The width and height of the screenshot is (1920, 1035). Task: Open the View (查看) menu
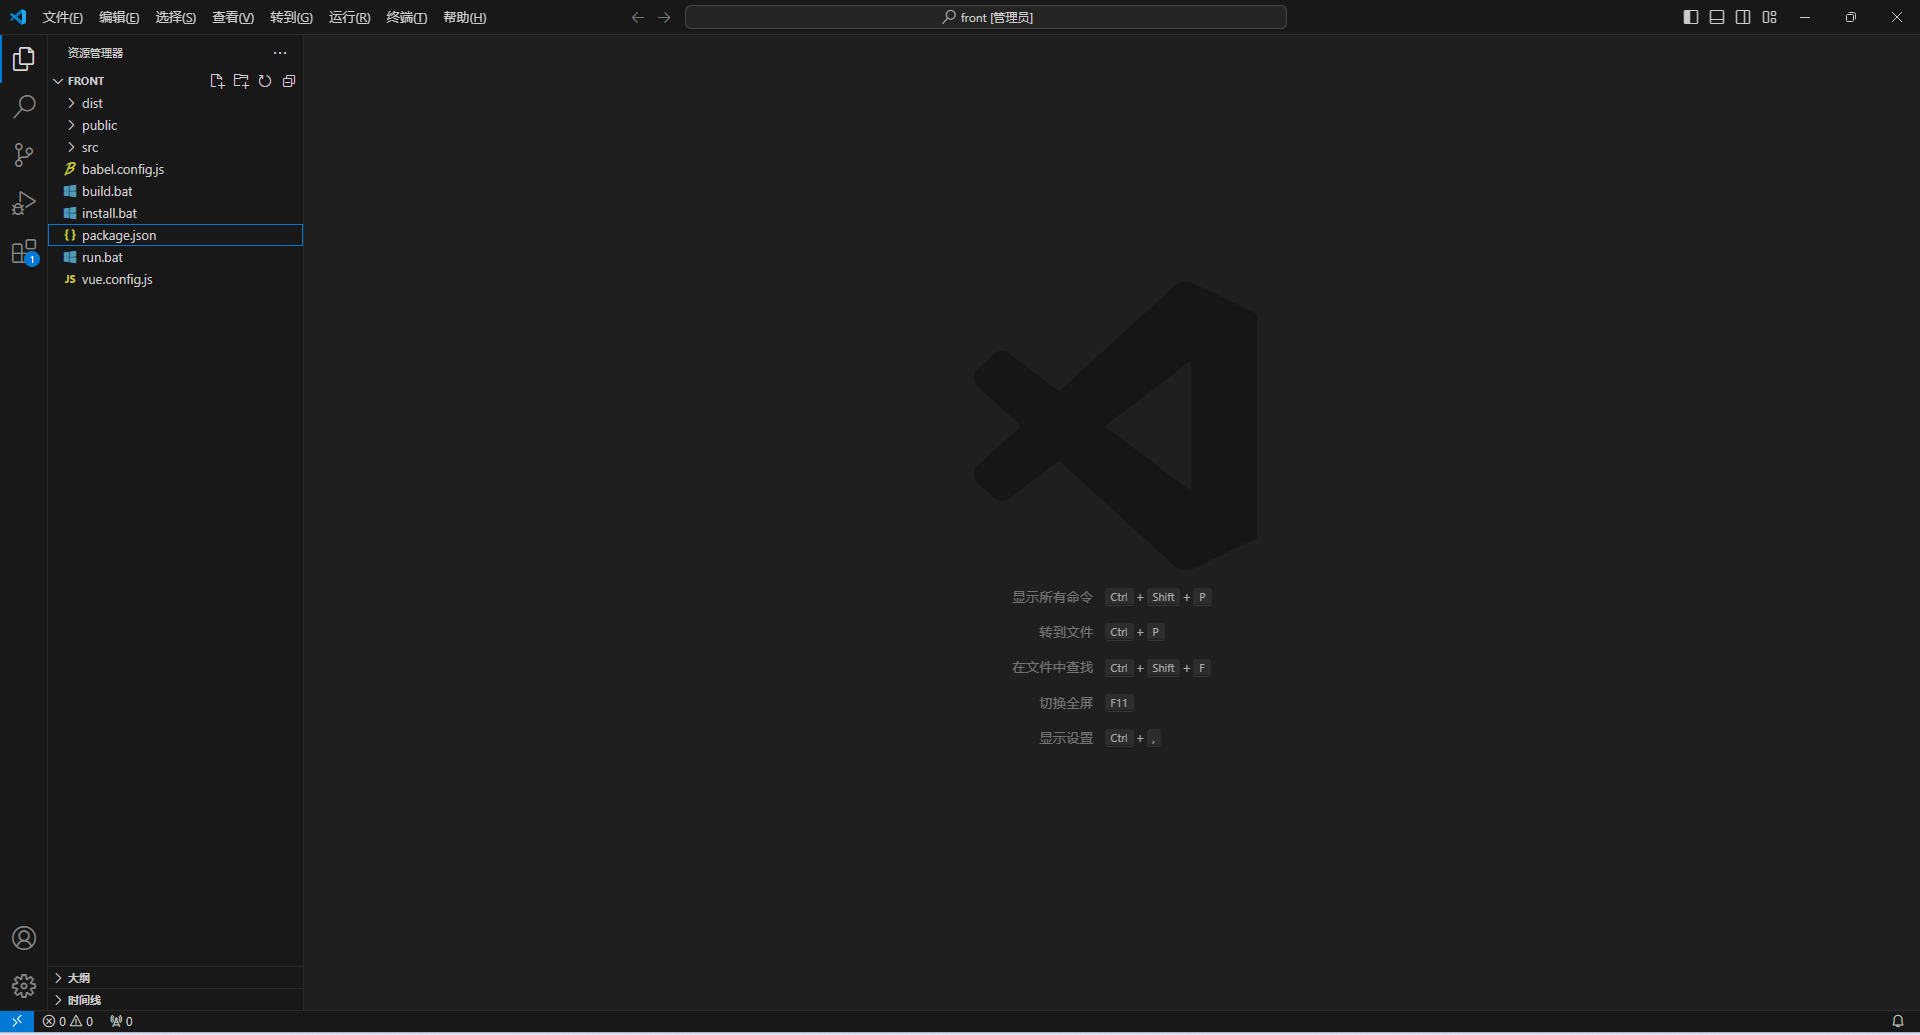(232, 17)
